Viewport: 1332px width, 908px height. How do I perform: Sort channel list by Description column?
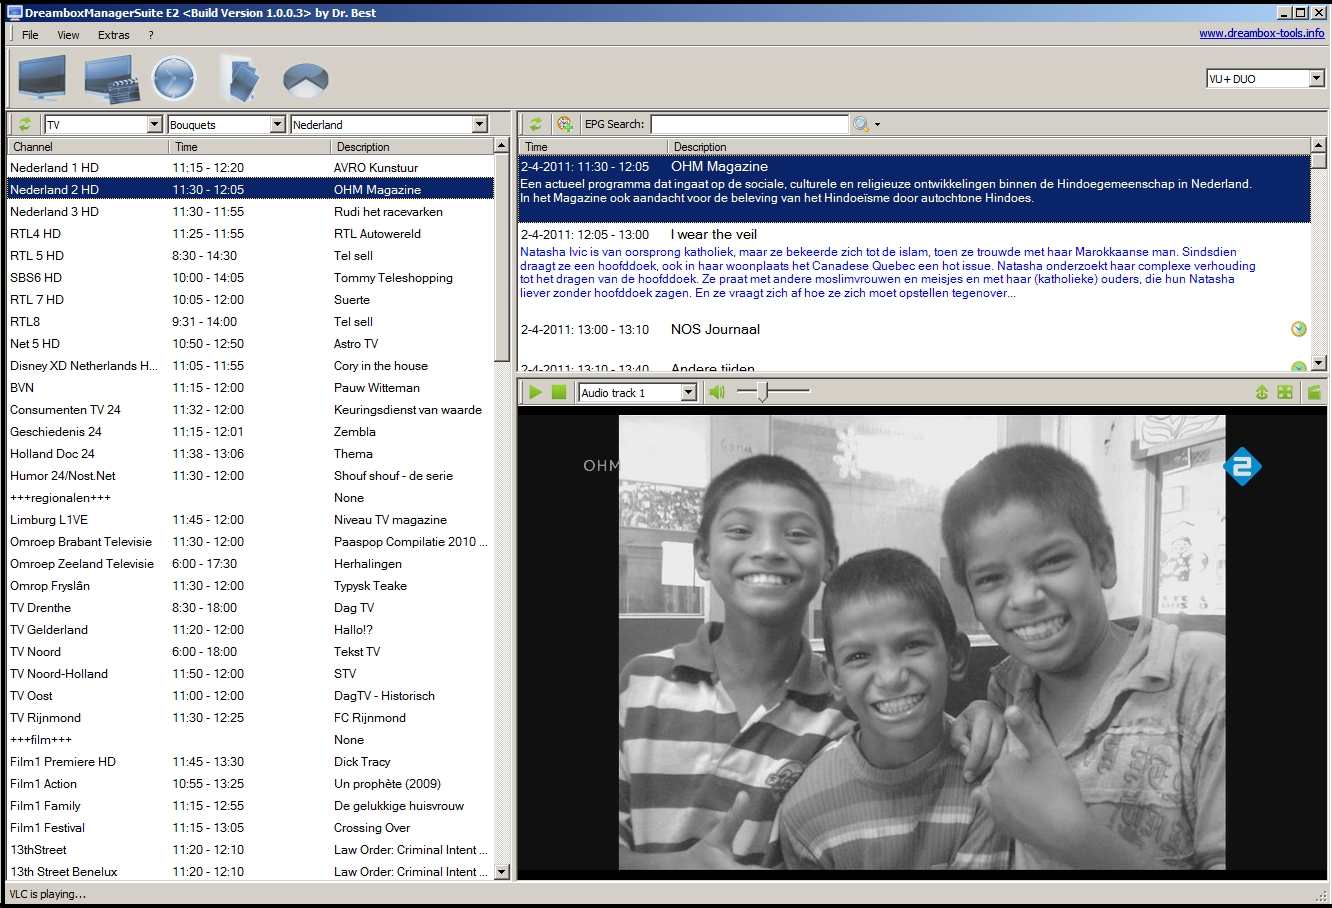[x=412, y=146]
